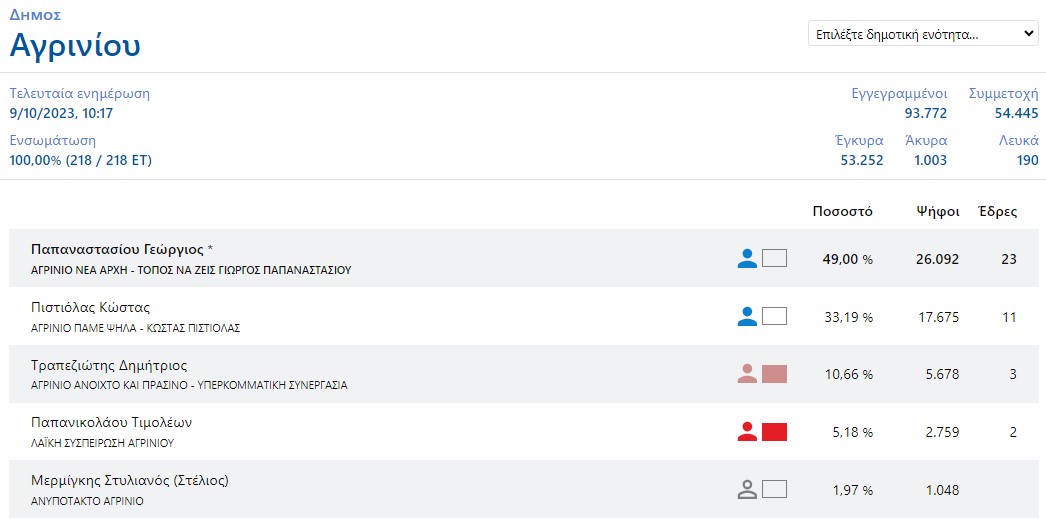Screen dimensions: 1046x532
Task: Click the empty box in Μερμίγκης row
Action: (774, 490)
